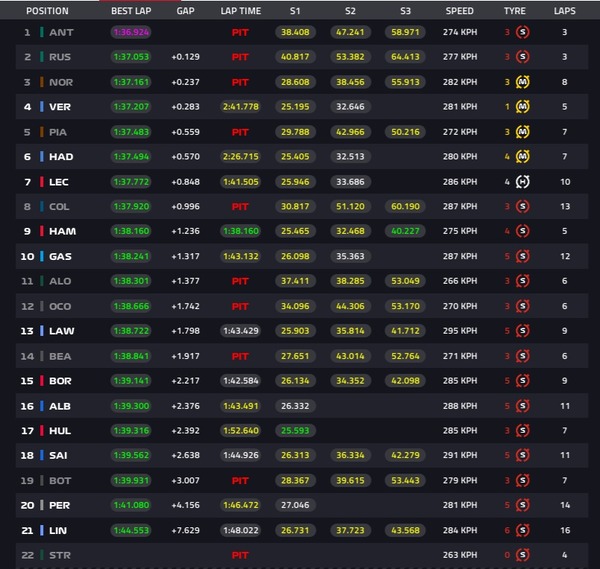The image size is (600, 569).
Task: Click the soft tyre icon in OCO row
Action: click(x=522, y=306)
